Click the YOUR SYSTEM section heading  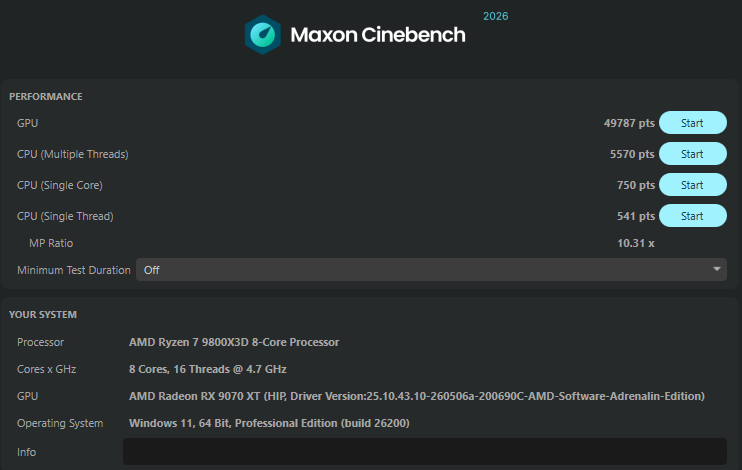43,315
